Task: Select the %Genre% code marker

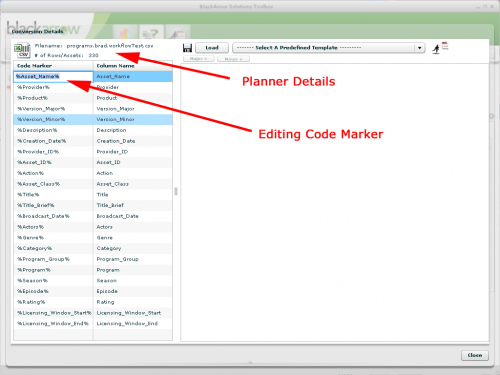Action: [53, 238]
